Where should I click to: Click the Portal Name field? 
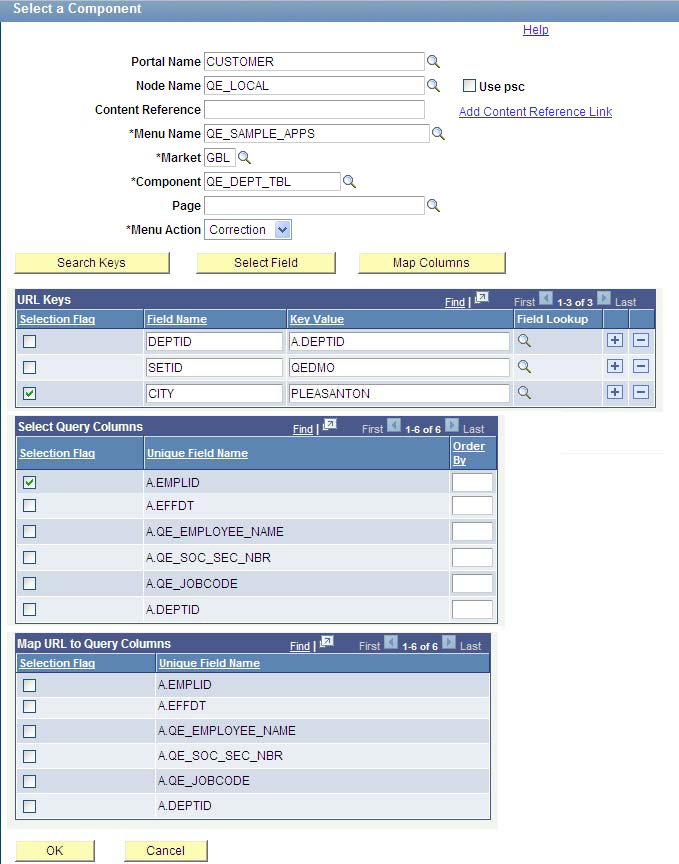pos(314,62)
